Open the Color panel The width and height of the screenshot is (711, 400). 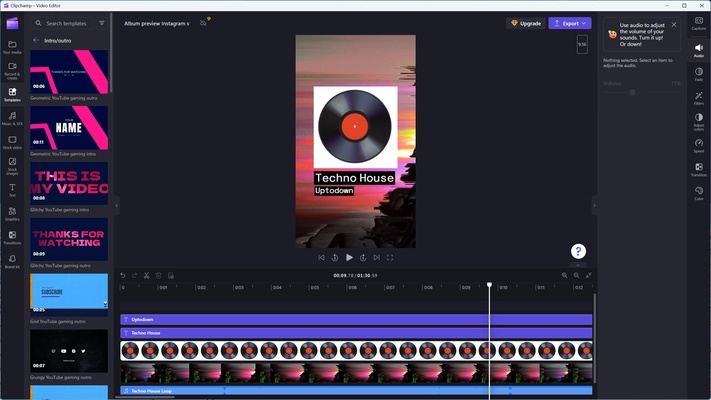pos(699,193)
